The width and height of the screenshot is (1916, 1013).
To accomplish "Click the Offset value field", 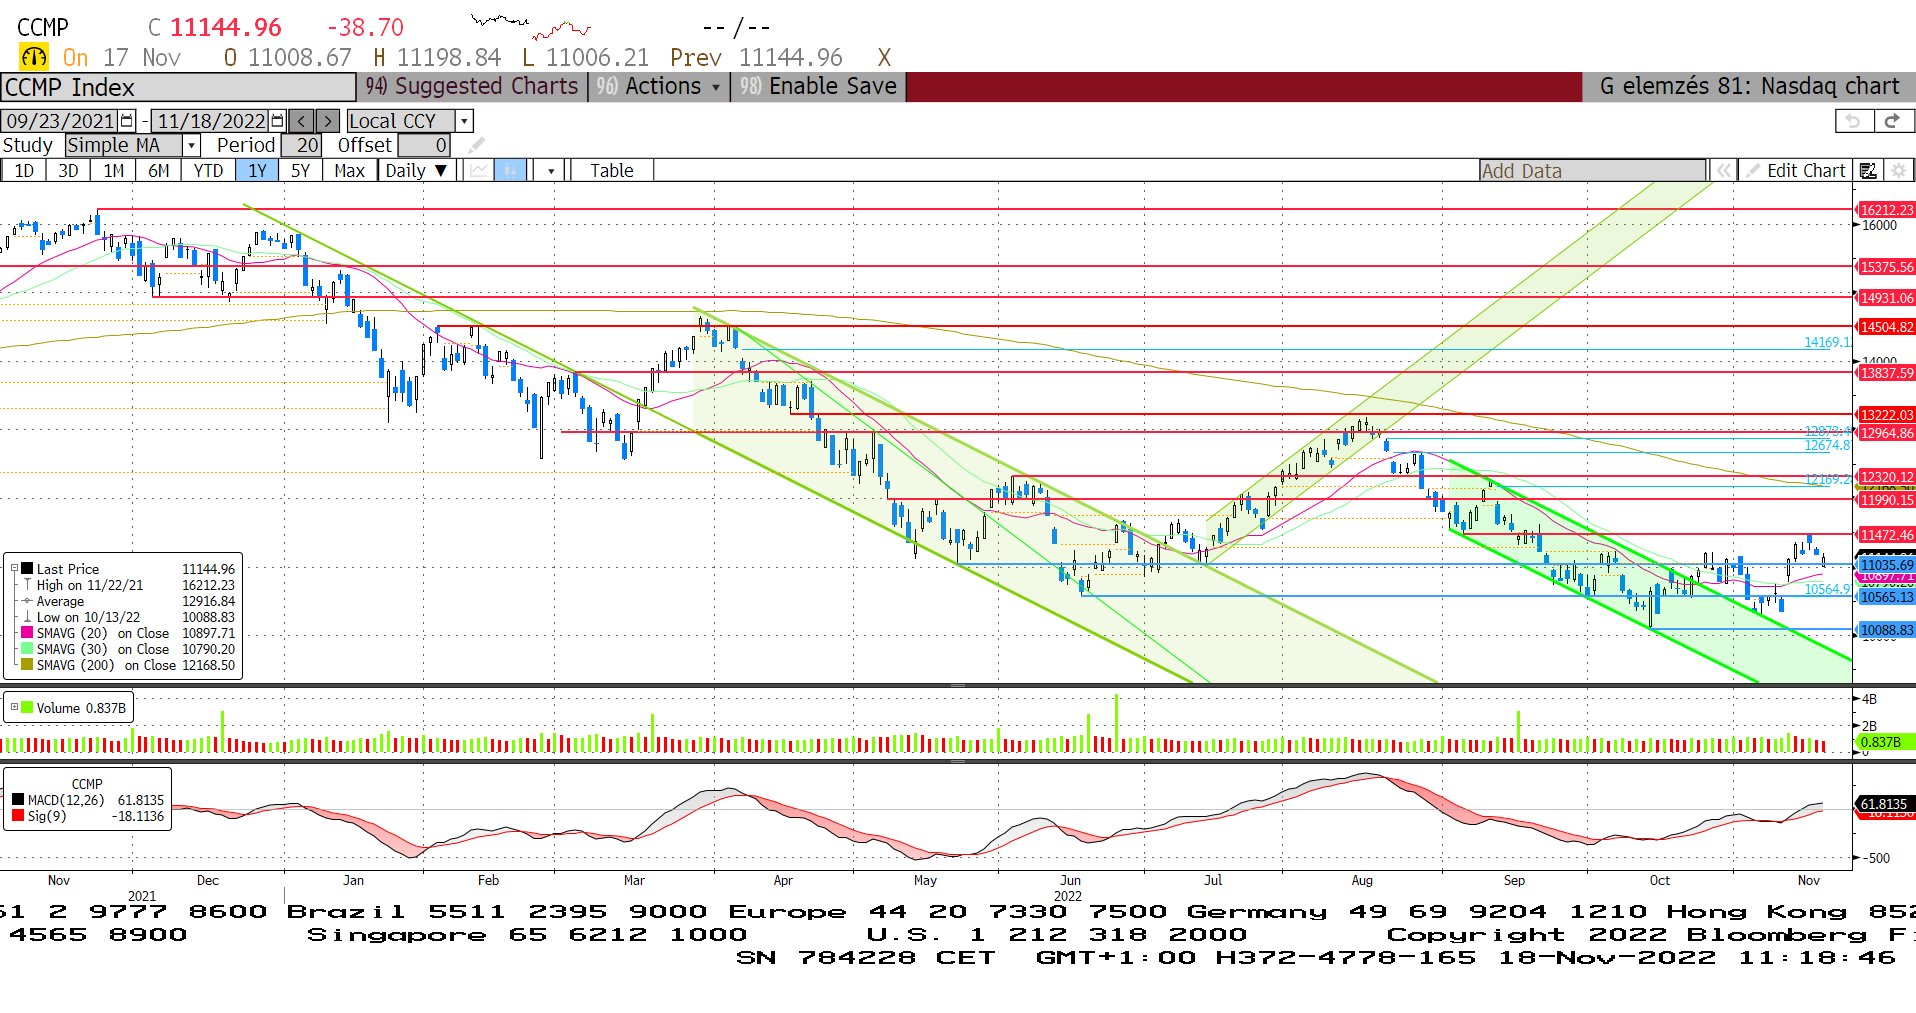I will (424, 146).
